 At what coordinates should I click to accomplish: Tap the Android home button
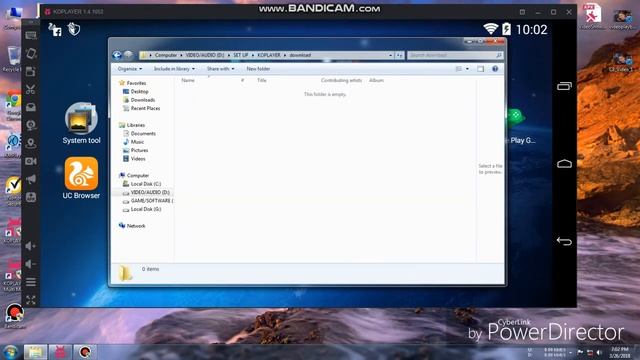click(x=564, y=164)
